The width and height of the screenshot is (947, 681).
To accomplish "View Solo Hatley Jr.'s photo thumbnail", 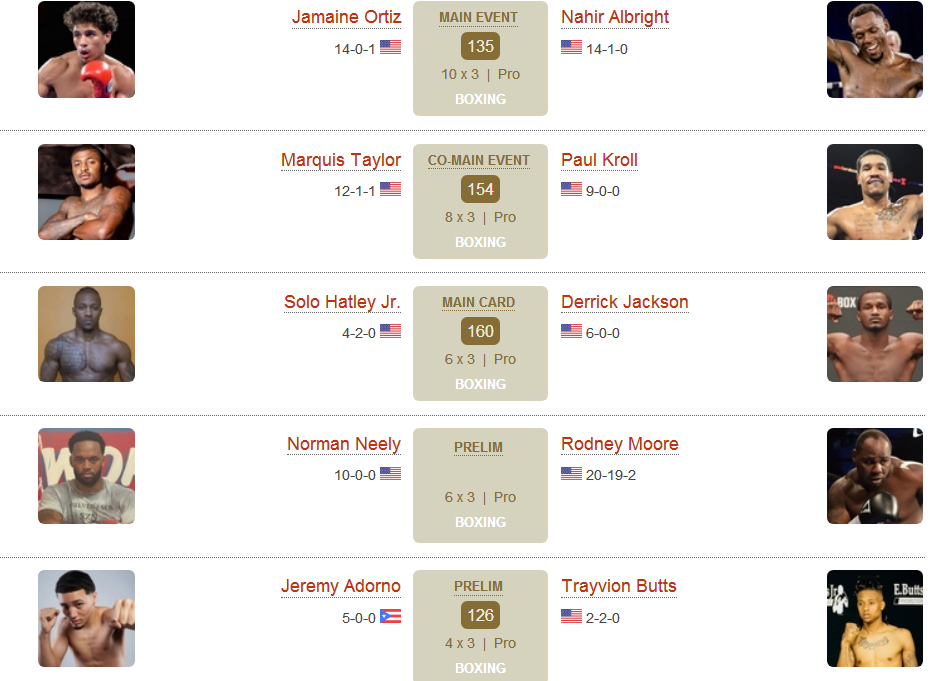I will click(x=86, y=334).
